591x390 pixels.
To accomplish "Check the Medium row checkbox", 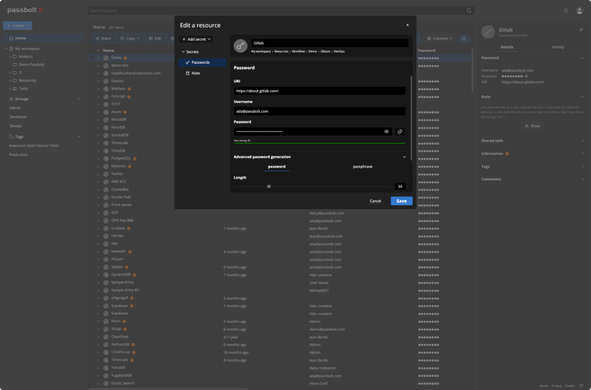I will 92,89.
